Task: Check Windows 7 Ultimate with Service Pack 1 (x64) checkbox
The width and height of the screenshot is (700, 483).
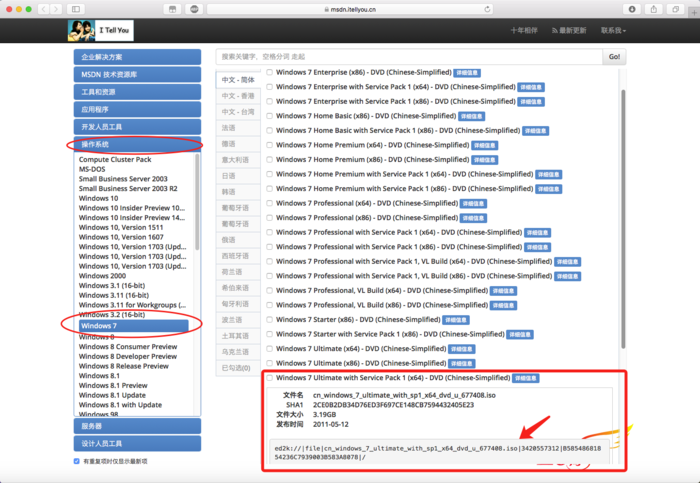Action: [269, 378]
